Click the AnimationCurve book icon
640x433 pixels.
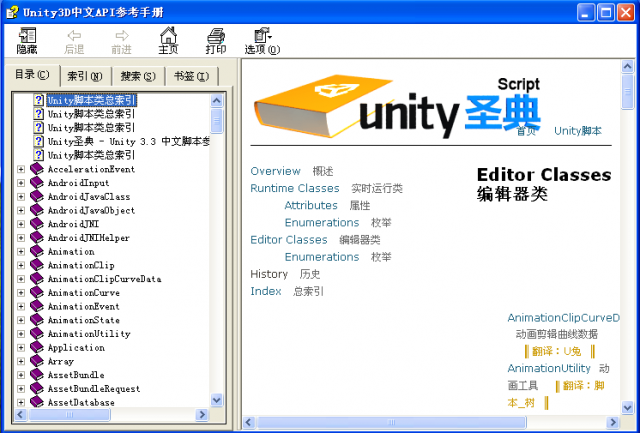[x=37, y=293]
